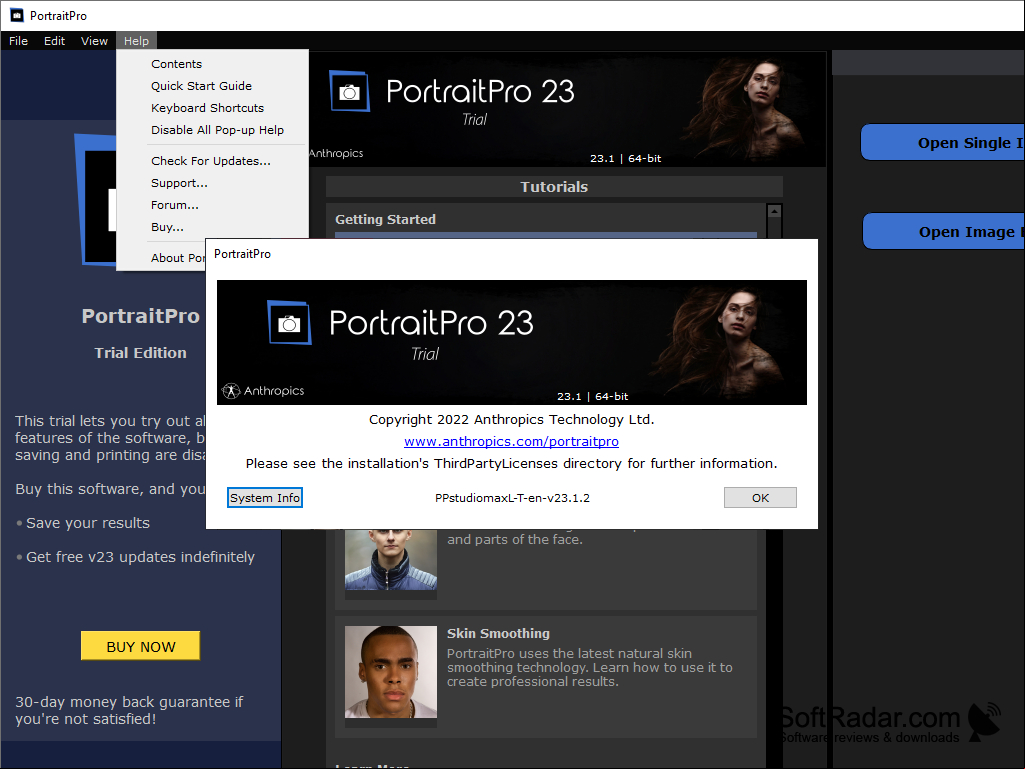1025x769 pixels.
Task: Select Buy from Help menu
Action: (x=212, y=228)
